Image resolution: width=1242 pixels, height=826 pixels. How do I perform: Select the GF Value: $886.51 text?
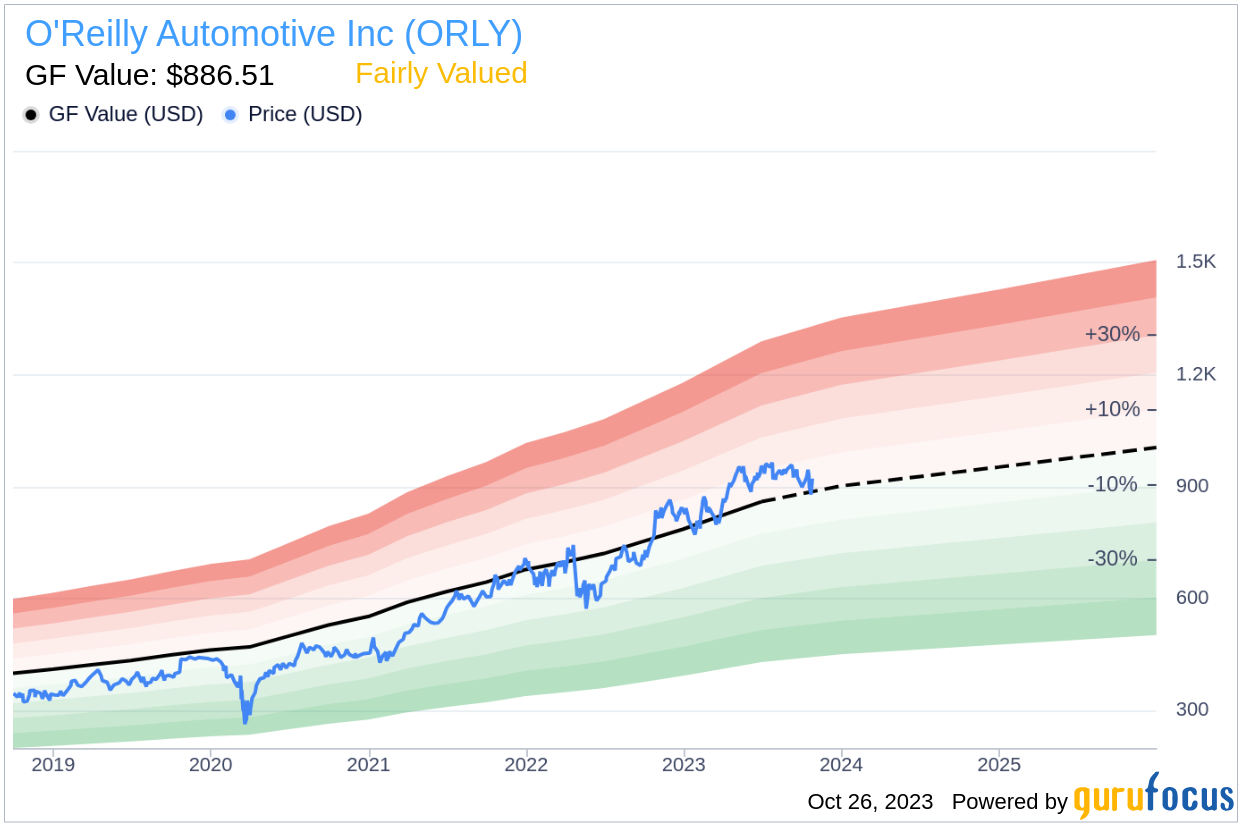point(149,76)
